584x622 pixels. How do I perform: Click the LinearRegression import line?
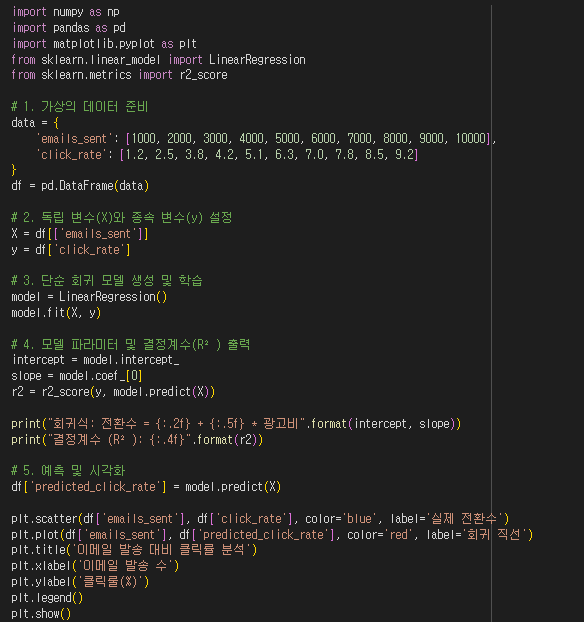pos(159,60)
